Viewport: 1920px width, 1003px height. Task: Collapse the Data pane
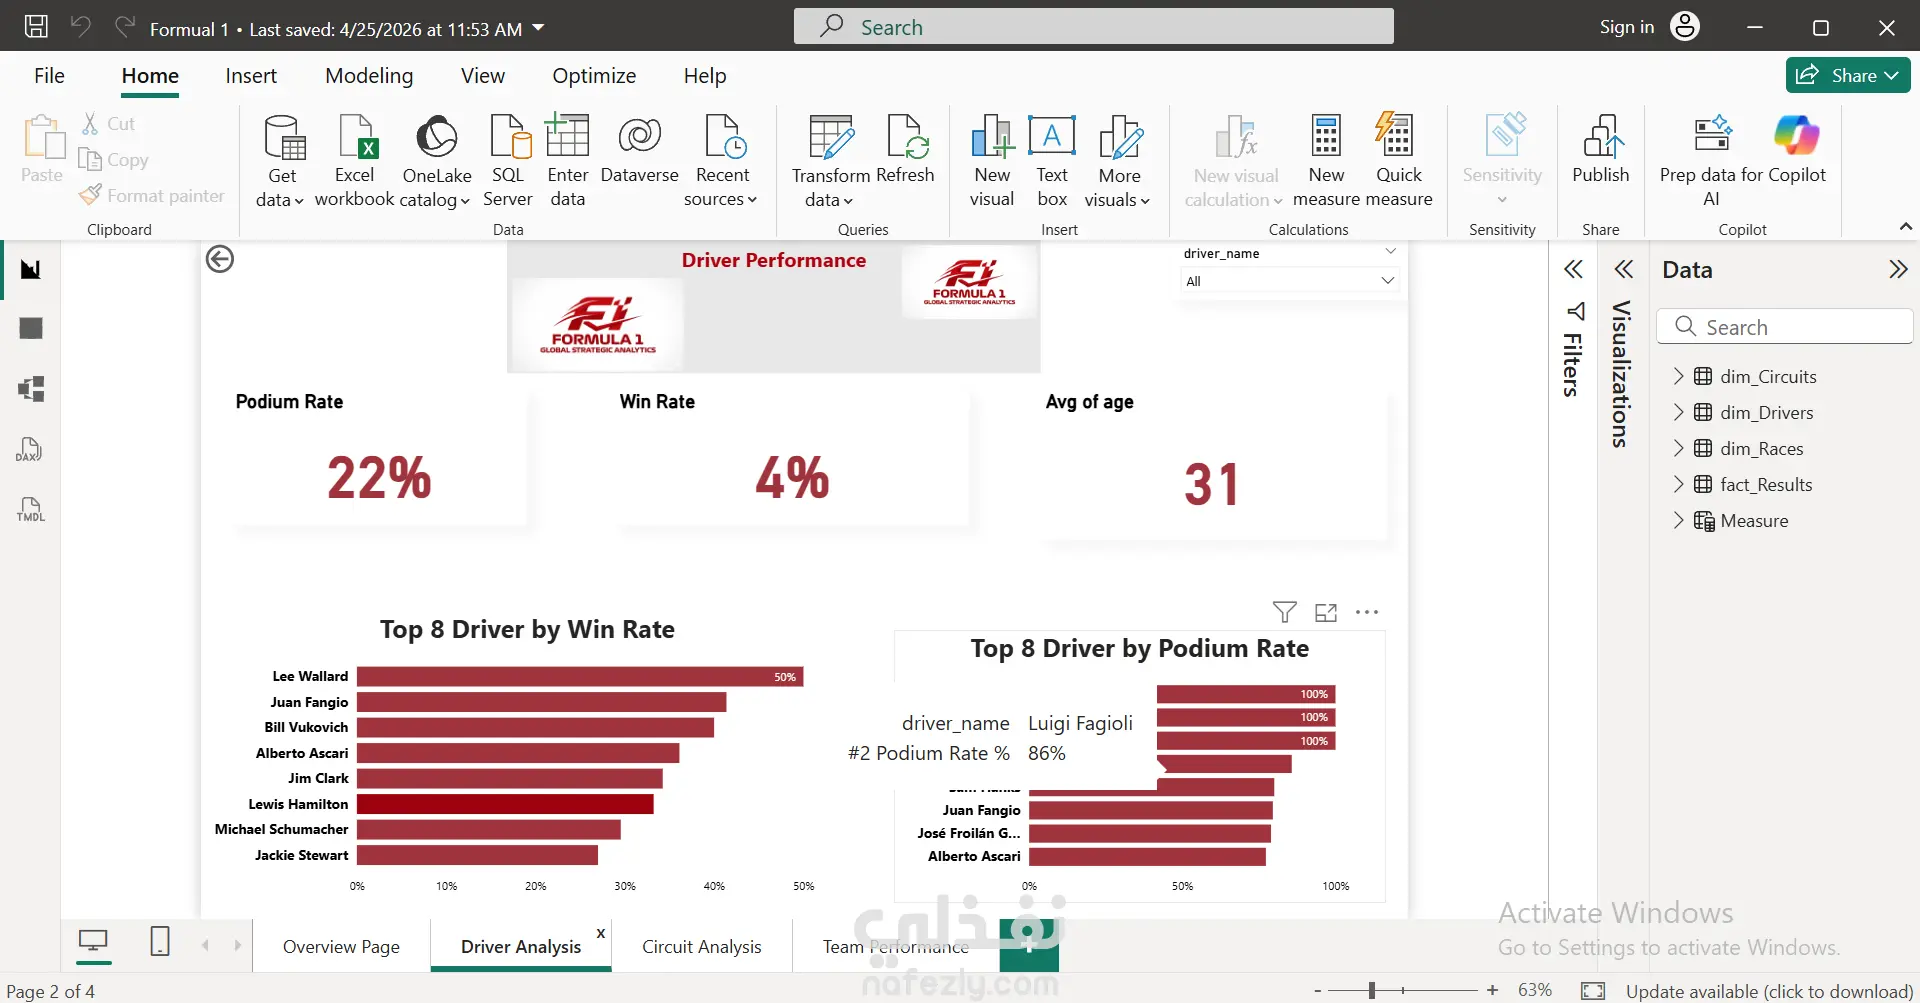tap(1898, 269)
